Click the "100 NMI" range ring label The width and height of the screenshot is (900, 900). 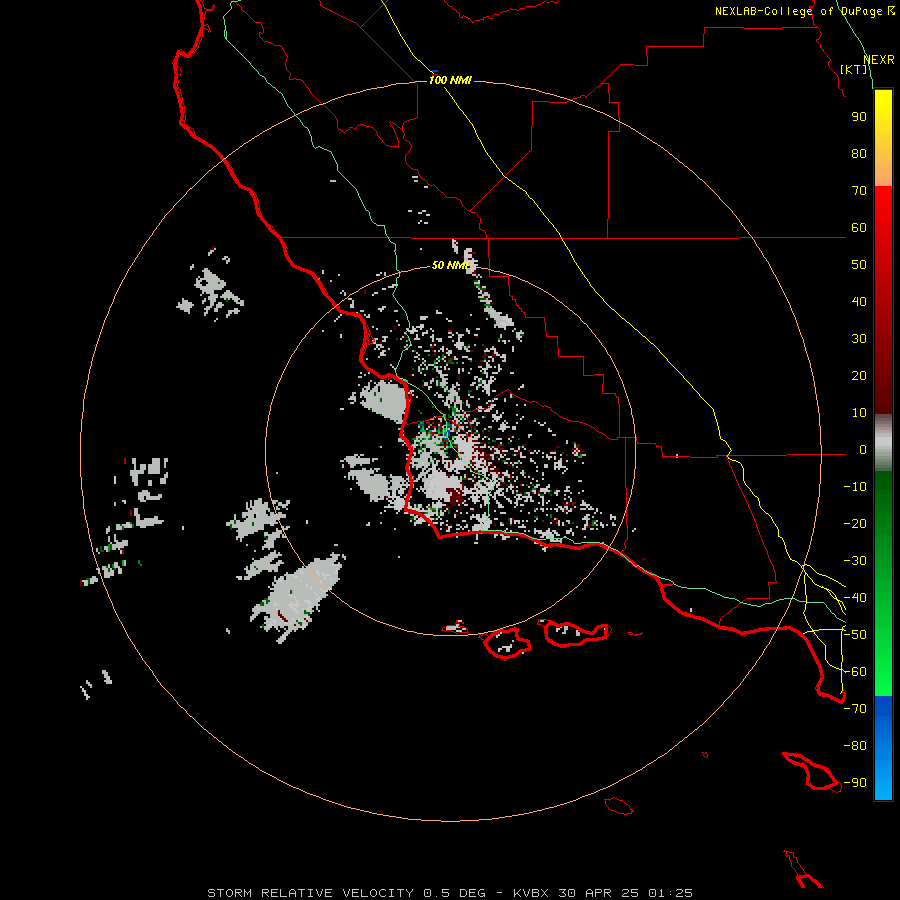pyautogui.click(x=450, y=80)
